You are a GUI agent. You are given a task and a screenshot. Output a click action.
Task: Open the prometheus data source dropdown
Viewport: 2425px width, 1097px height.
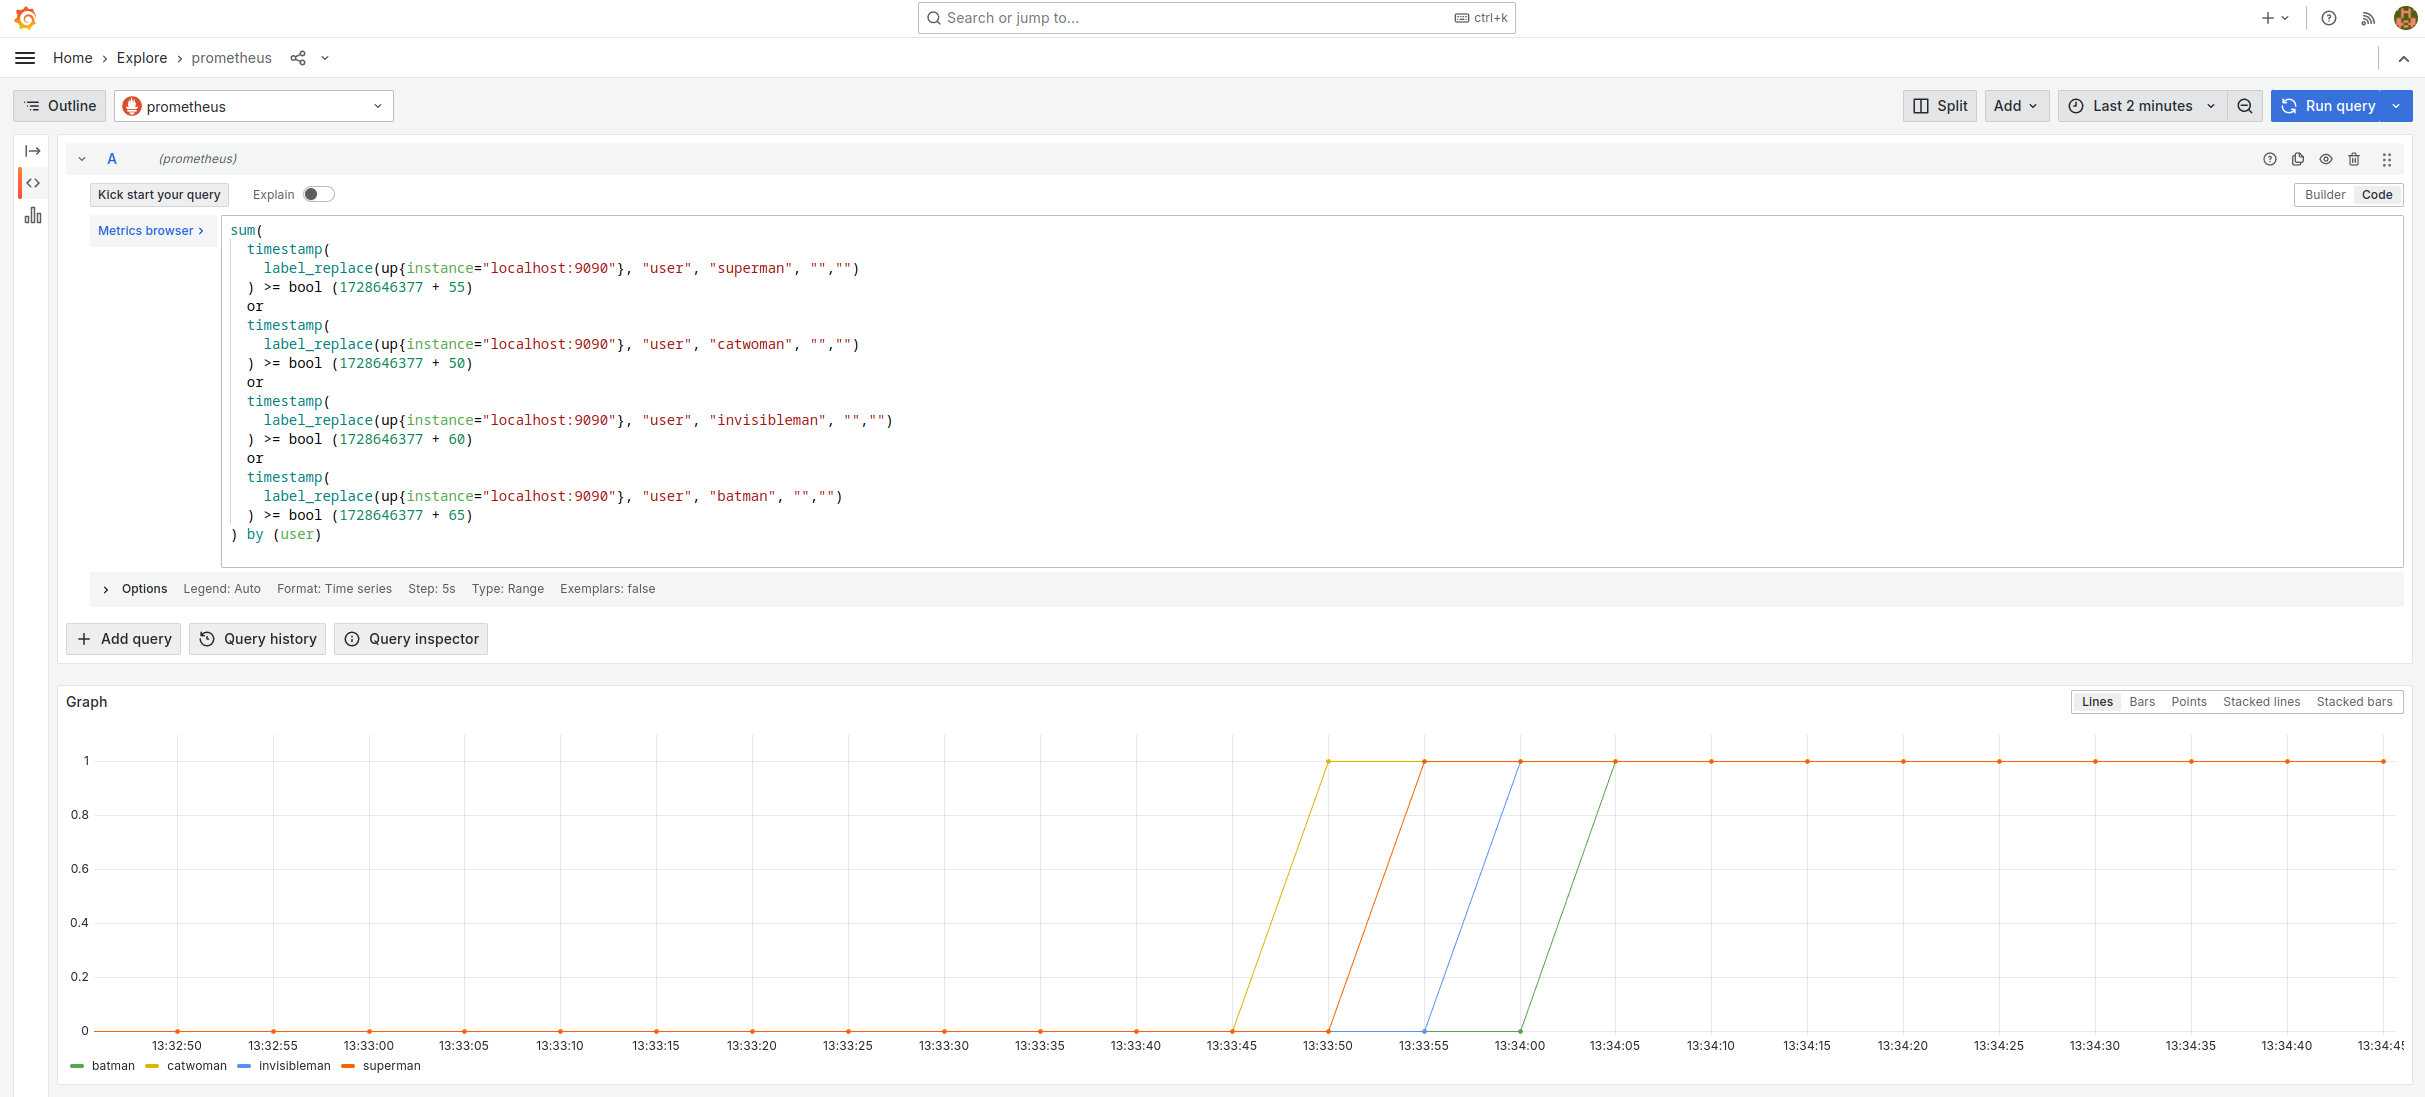254,106
